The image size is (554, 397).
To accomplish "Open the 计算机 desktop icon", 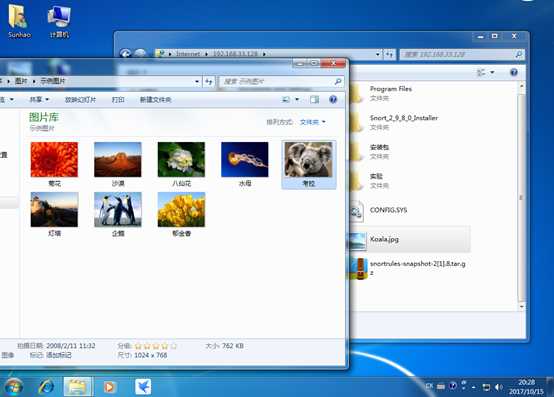I will (59, 21).
